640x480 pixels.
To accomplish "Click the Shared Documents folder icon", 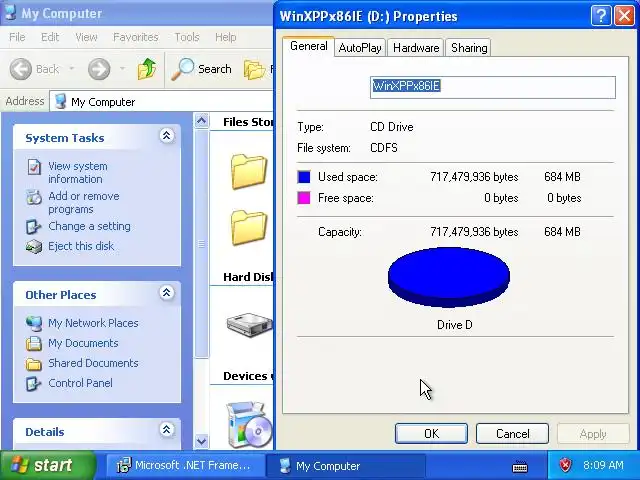I will 33,364.
